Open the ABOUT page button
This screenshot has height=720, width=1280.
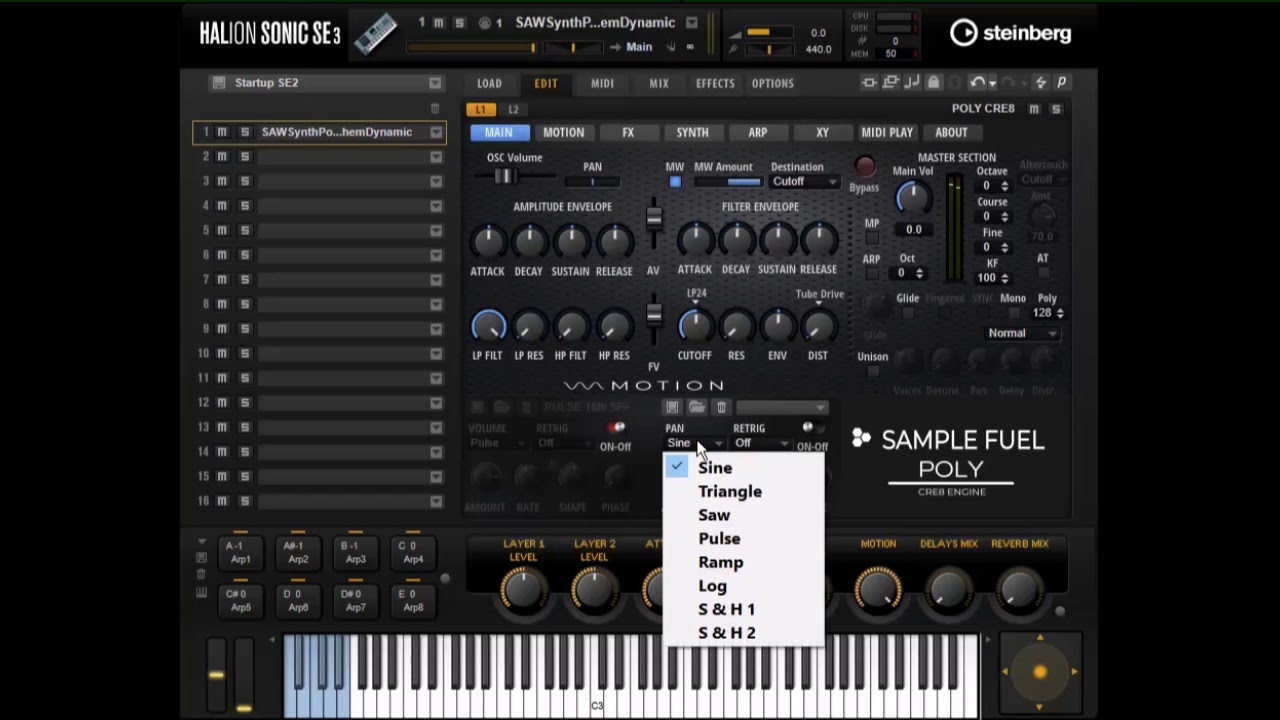click(x=951, y=132)
